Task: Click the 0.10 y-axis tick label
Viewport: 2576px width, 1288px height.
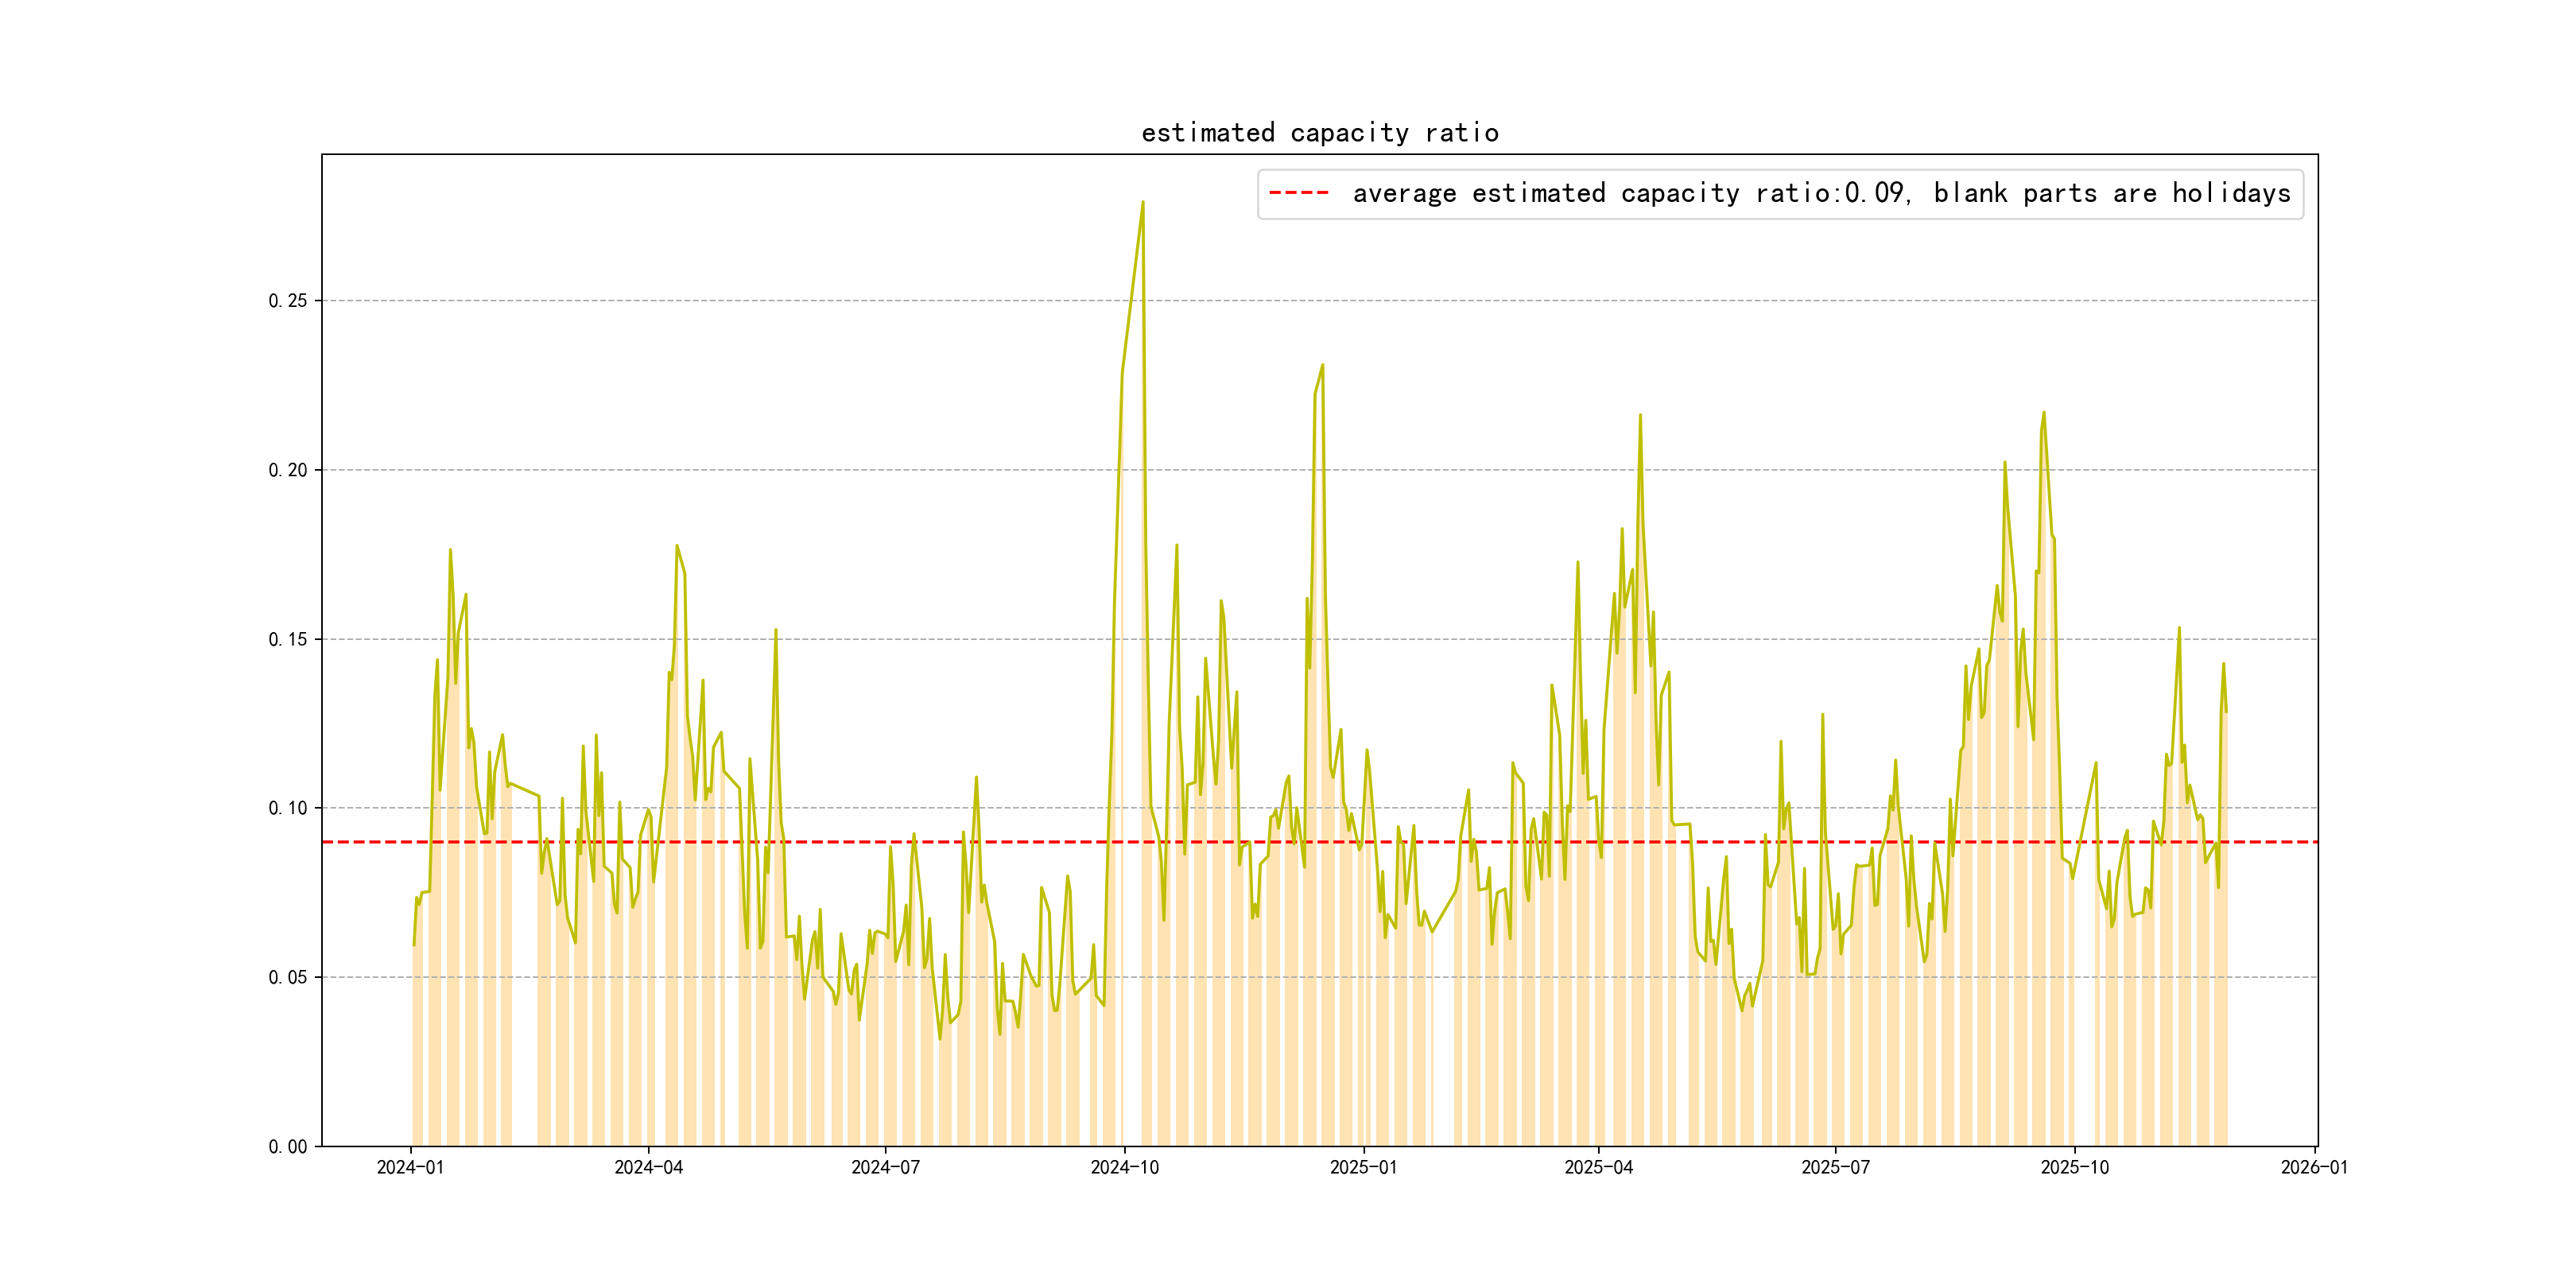Action: (287, 808)
